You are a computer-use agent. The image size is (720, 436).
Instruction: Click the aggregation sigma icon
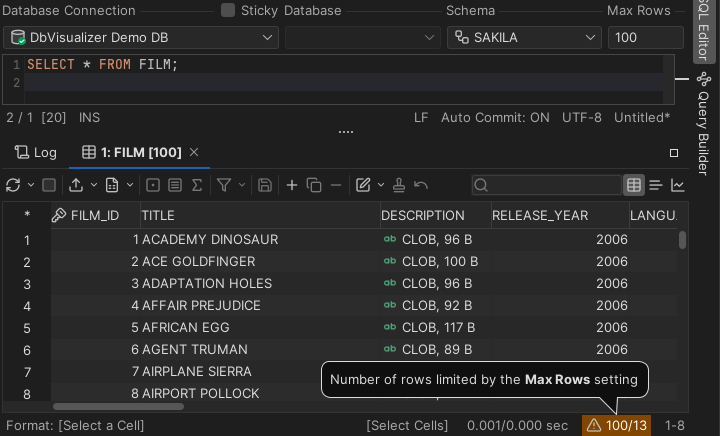(197, 185)
